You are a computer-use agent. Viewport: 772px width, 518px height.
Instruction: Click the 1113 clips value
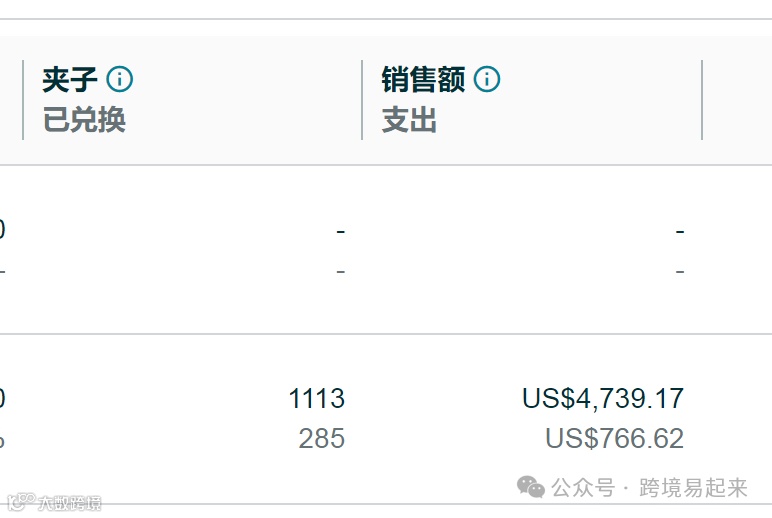coord(317,398)
